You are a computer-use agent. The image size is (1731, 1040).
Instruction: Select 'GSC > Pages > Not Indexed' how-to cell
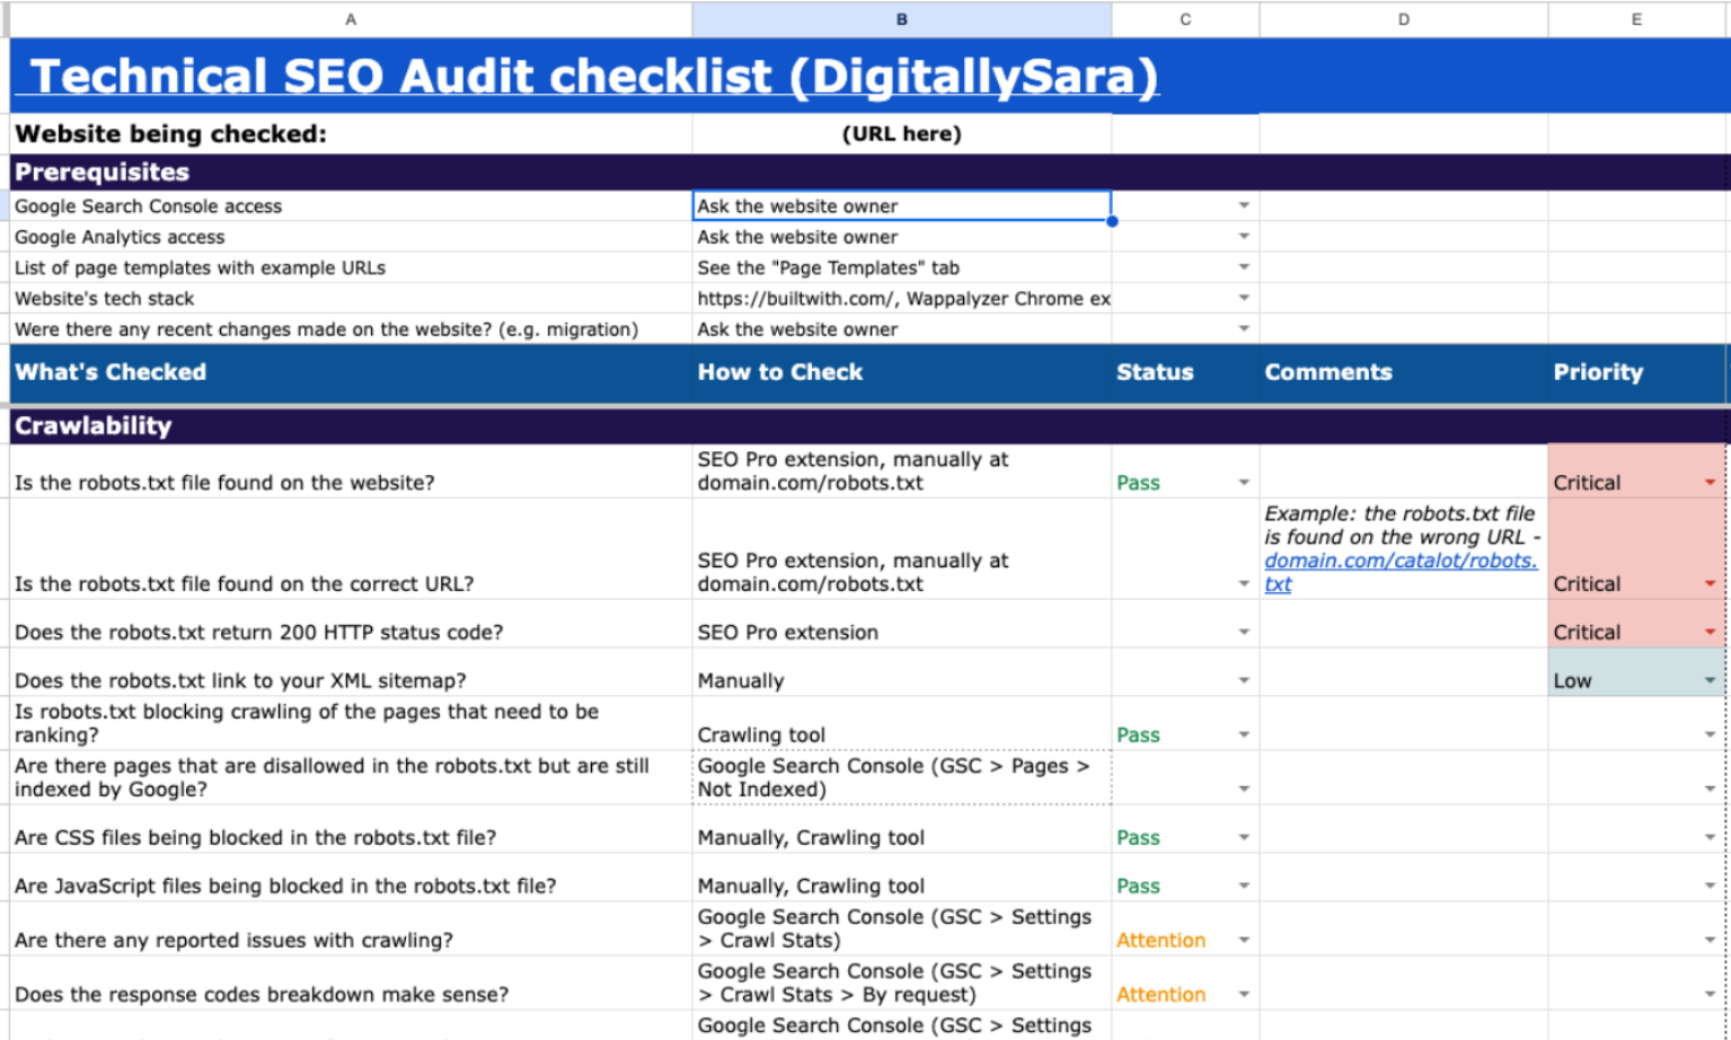[x=902, y=777]
